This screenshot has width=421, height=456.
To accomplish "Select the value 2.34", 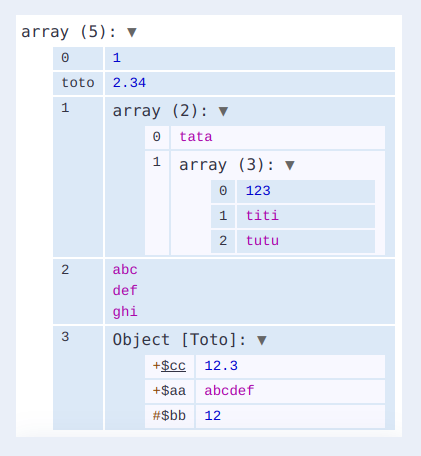I will pos(129,83).
